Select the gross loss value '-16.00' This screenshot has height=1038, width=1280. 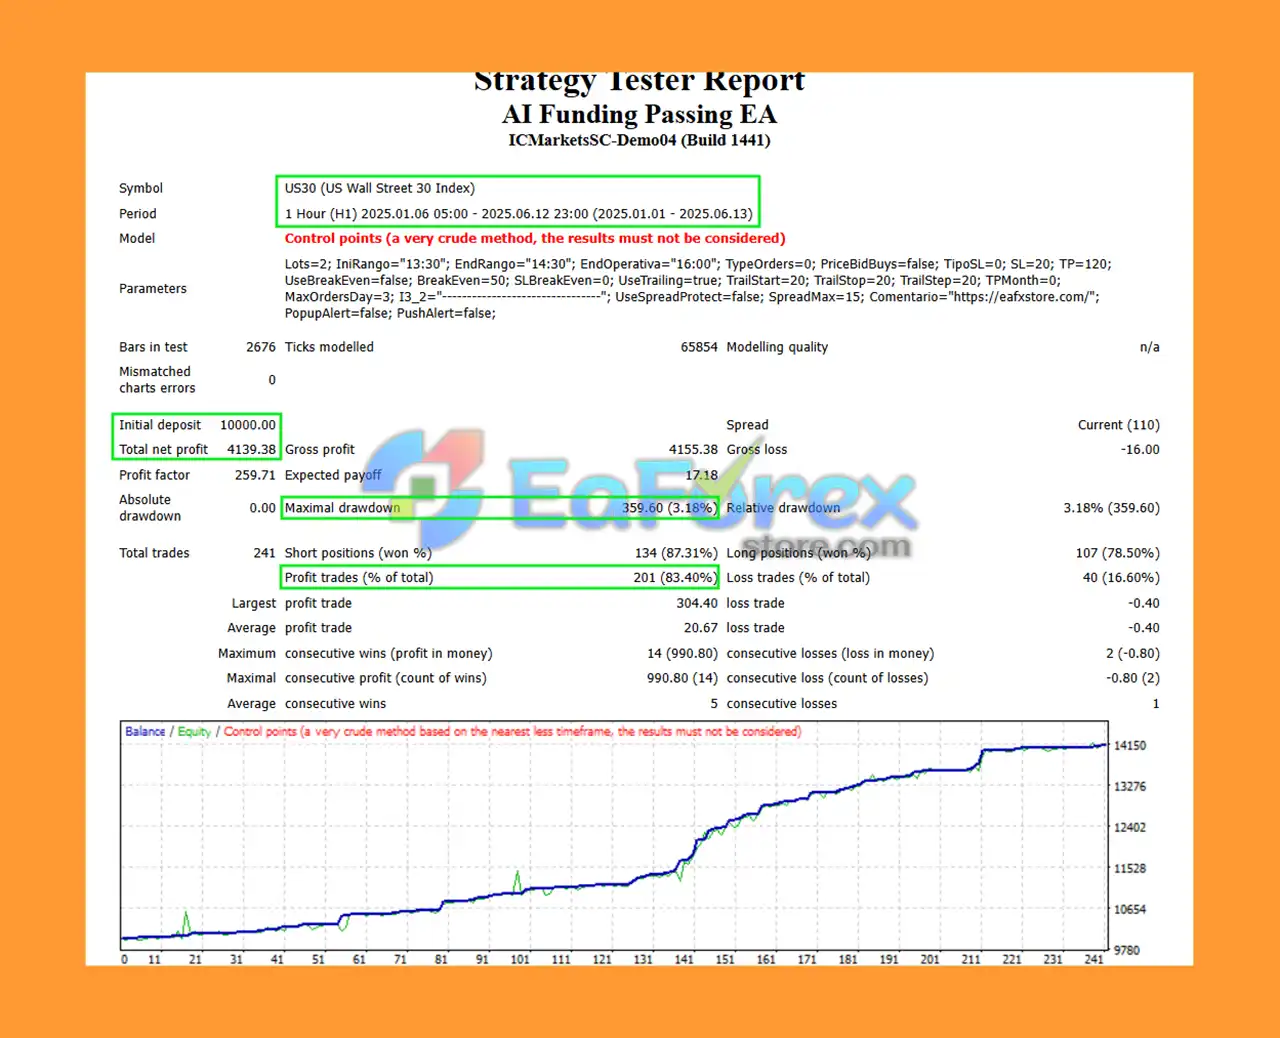pyautogui.click(x=1140, y=450)
